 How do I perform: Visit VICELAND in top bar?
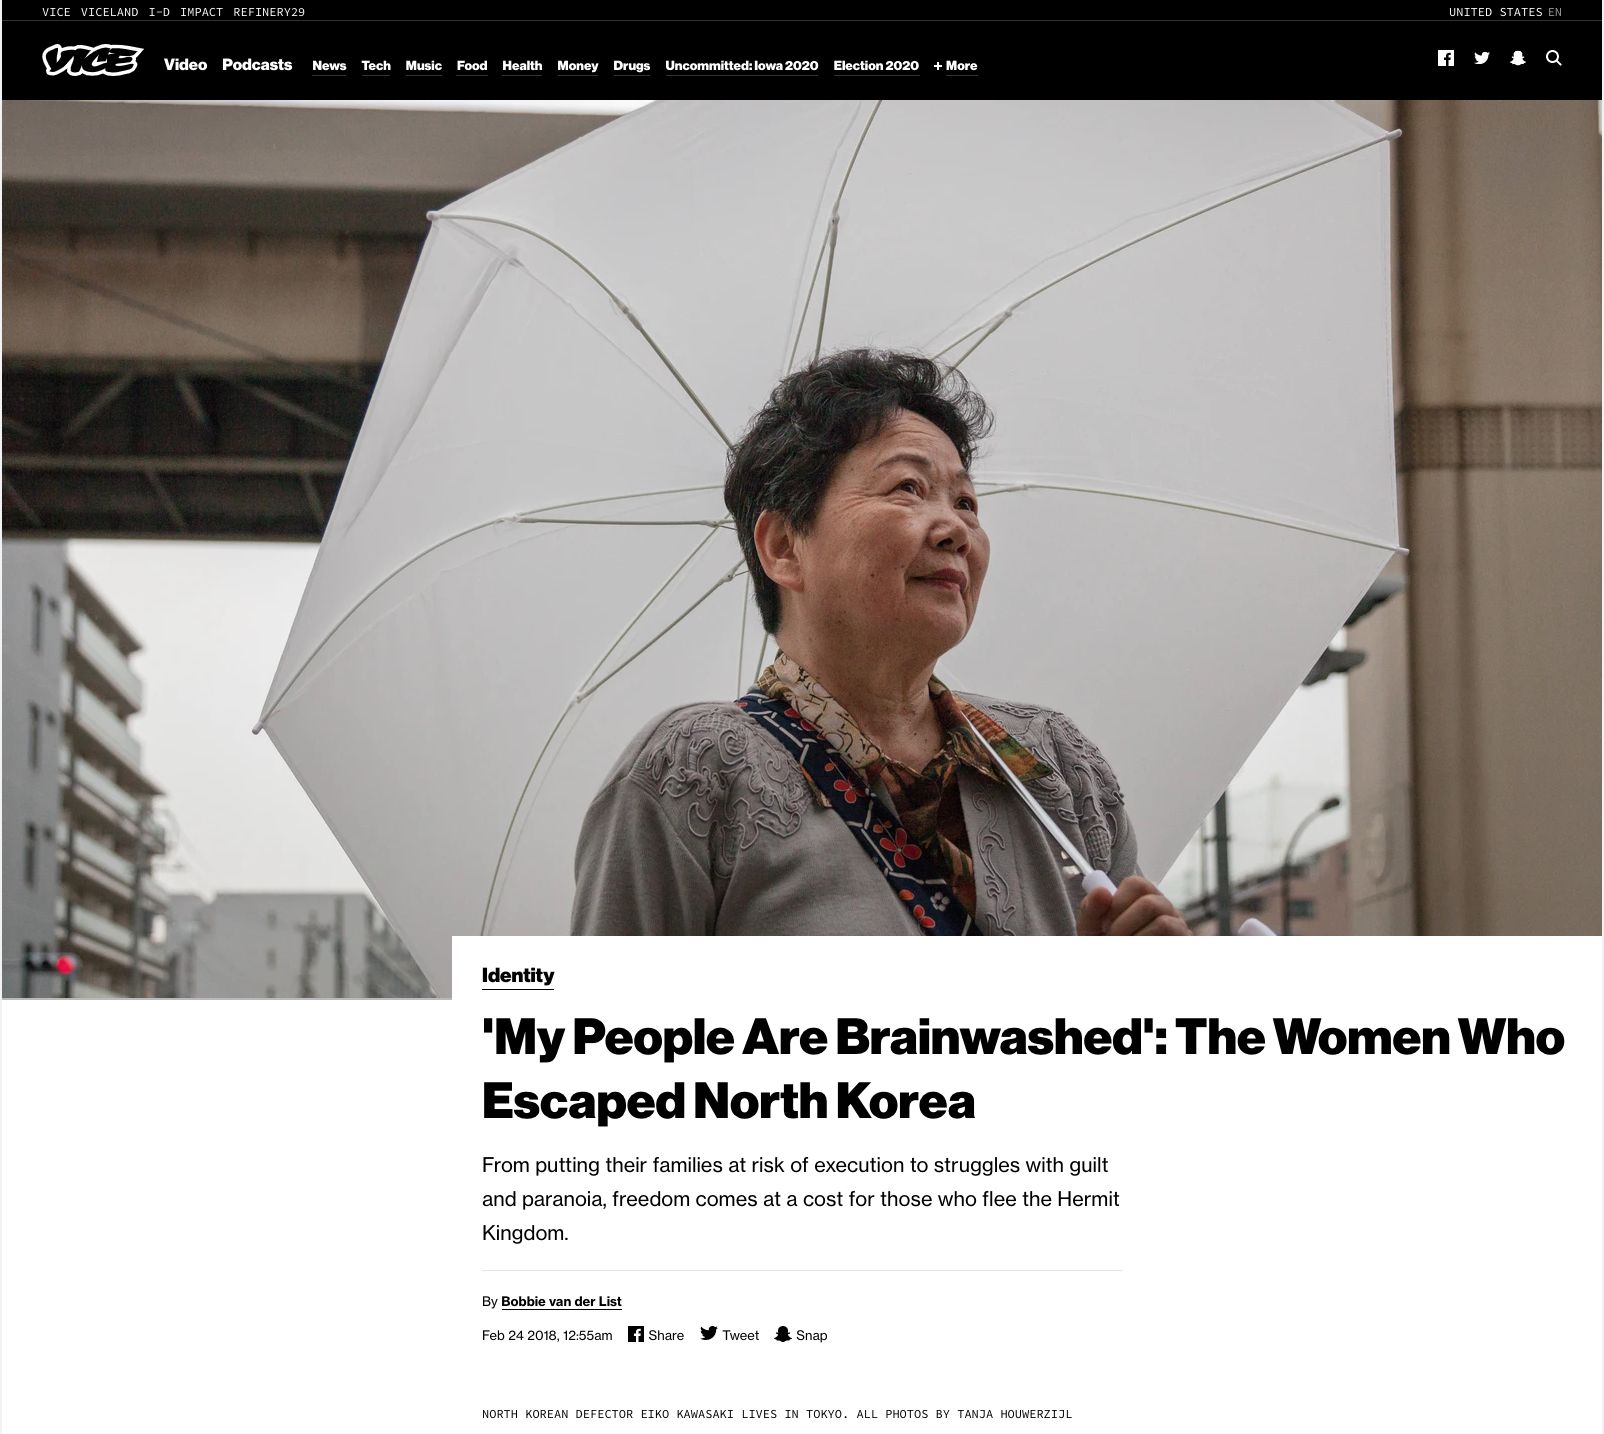[x=110, y=12]
